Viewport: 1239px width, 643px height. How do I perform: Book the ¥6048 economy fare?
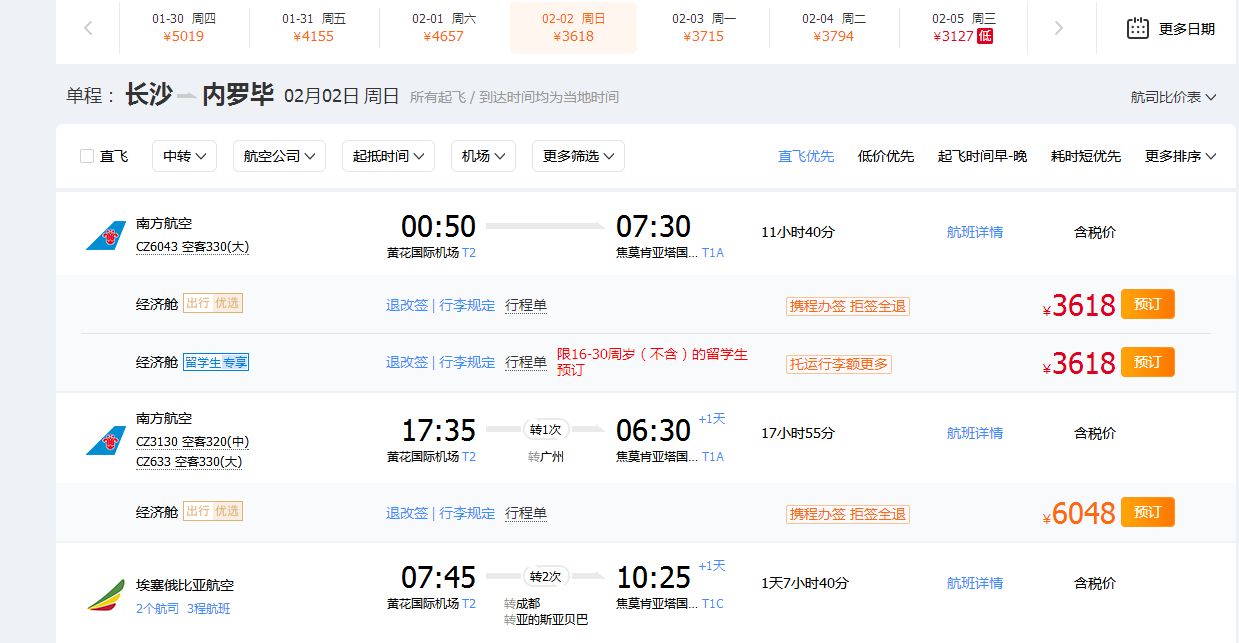1147,512
